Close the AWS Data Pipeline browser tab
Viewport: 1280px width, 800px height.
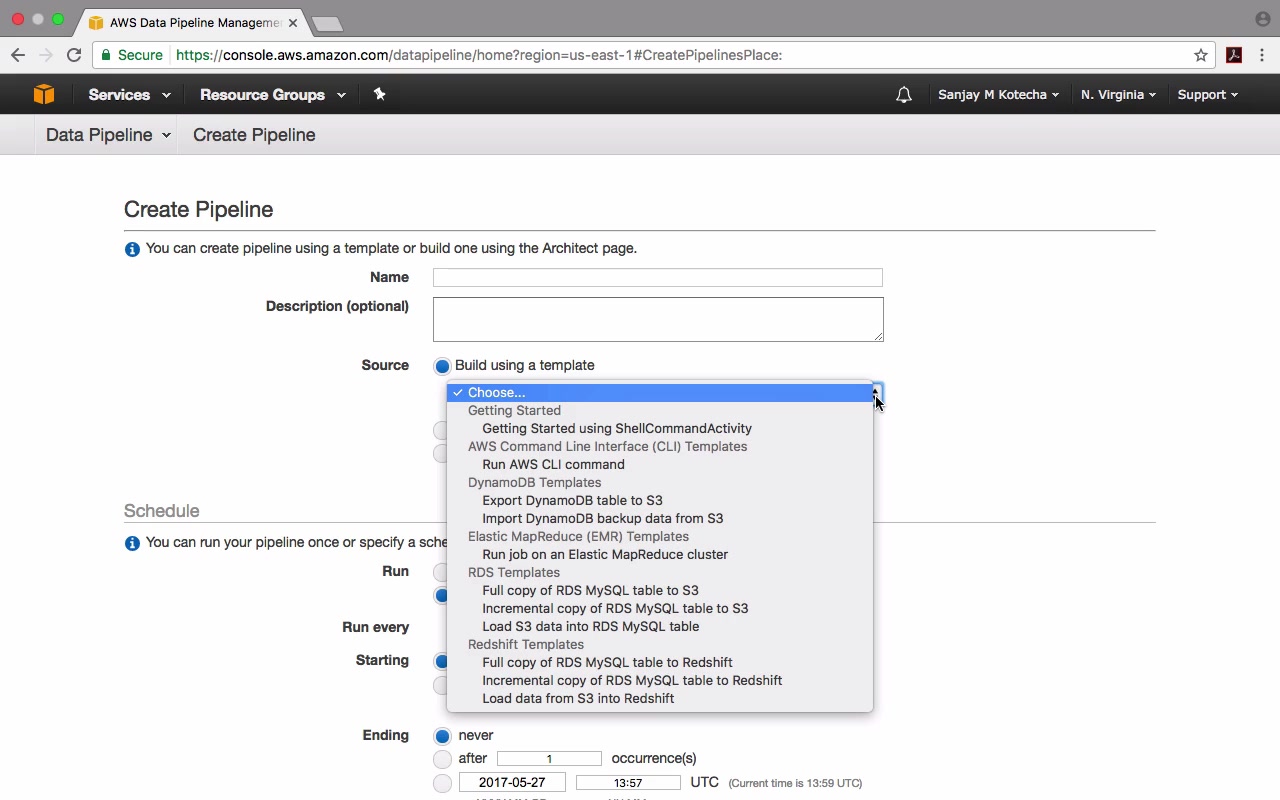293,22
